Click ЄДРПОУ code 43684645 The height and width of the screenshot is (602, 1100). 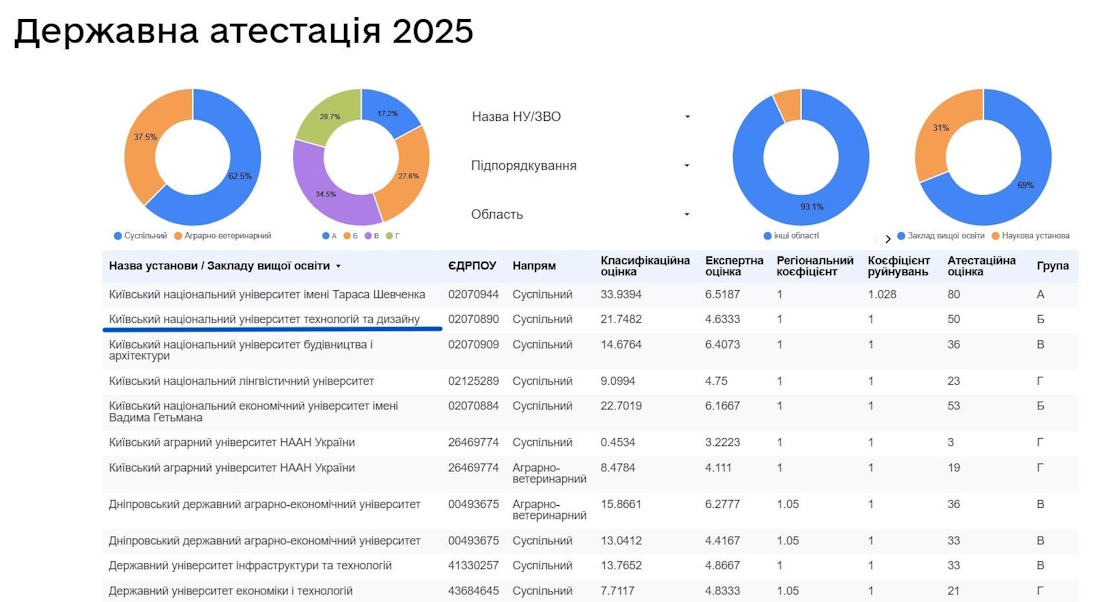coord(474,591)
